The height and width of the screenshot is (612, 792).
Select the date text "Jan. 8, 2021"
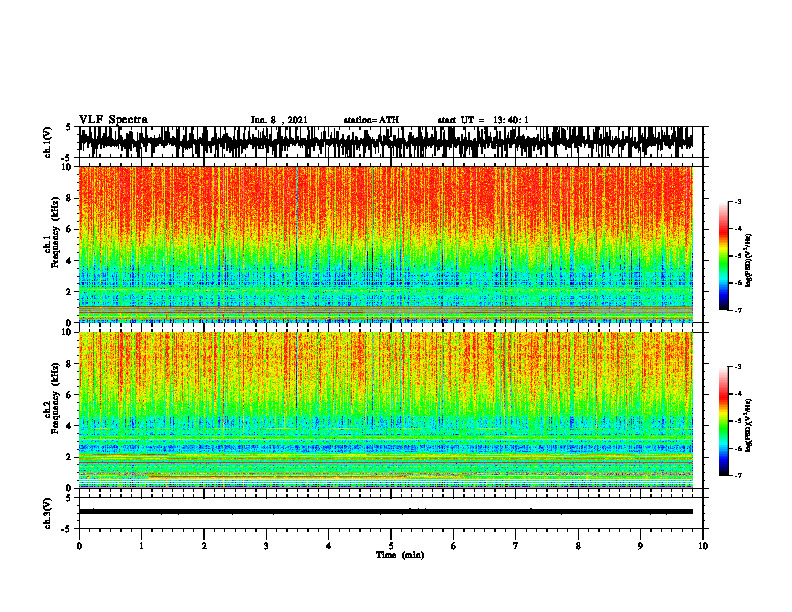pos(279,120)
